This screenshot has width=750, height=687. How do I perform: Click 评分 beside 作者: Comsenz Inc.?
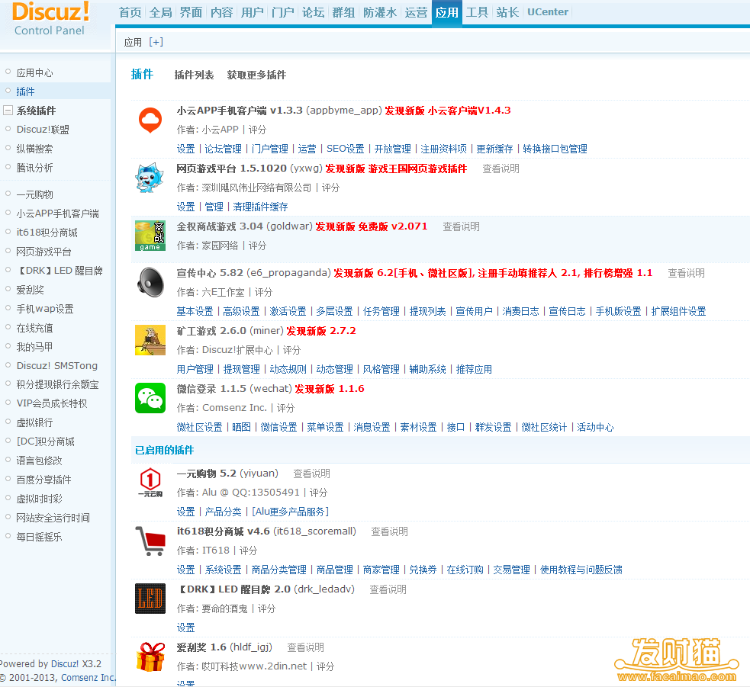point(286,408)
